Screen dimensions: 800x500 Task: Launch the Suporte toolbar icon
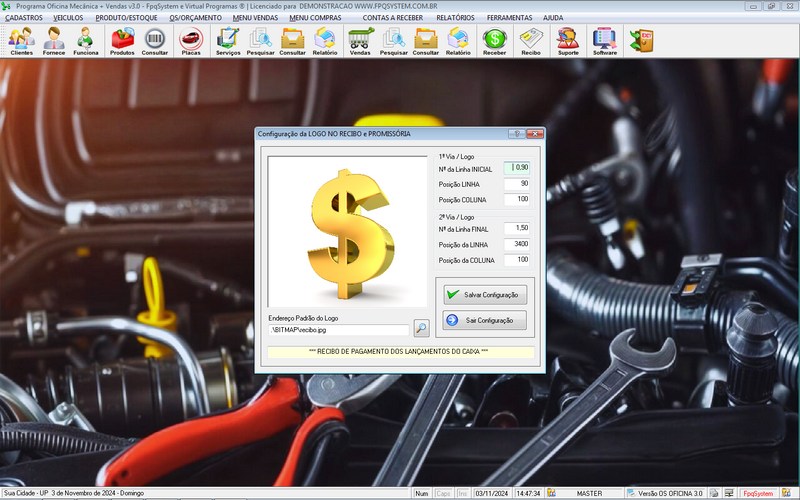click(567, 40)
